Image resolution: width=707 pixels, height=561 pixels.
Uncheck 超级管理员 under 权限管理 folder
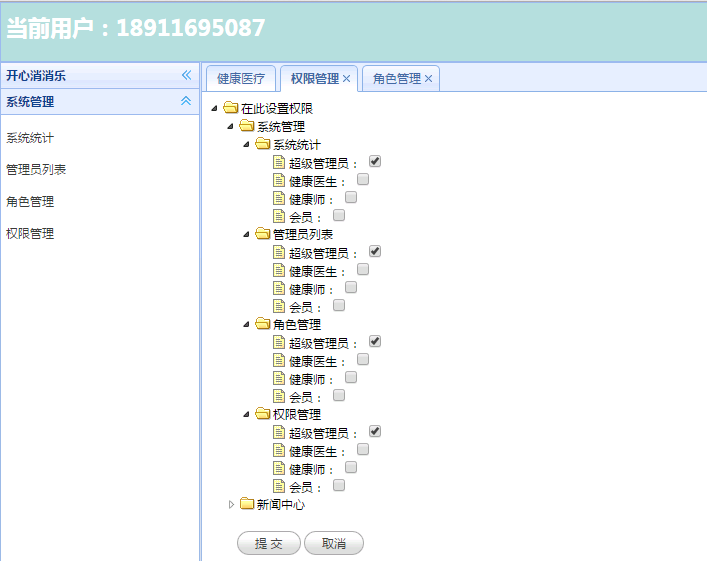375,431
